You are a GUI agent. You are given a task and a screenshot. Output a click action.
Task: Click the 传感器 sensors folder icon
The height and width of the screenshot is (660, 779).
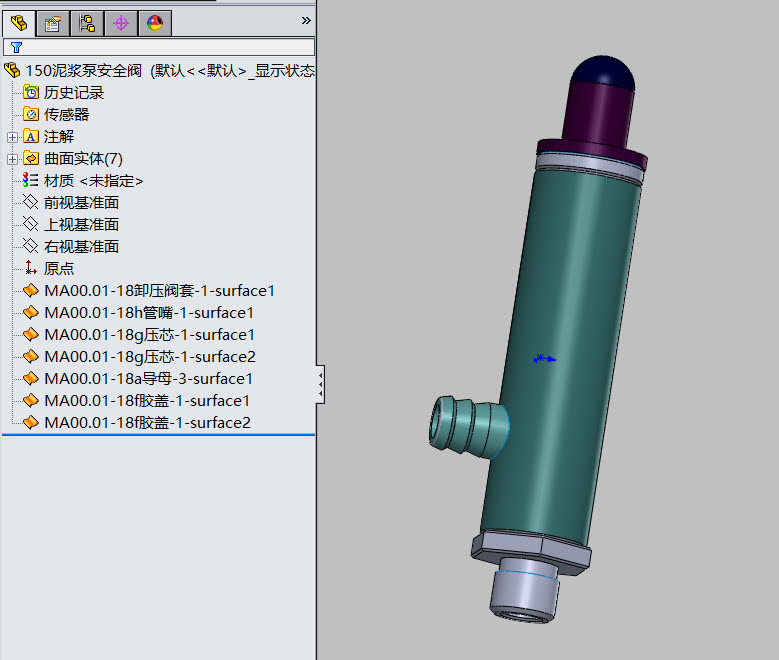(x=31, y=115)
